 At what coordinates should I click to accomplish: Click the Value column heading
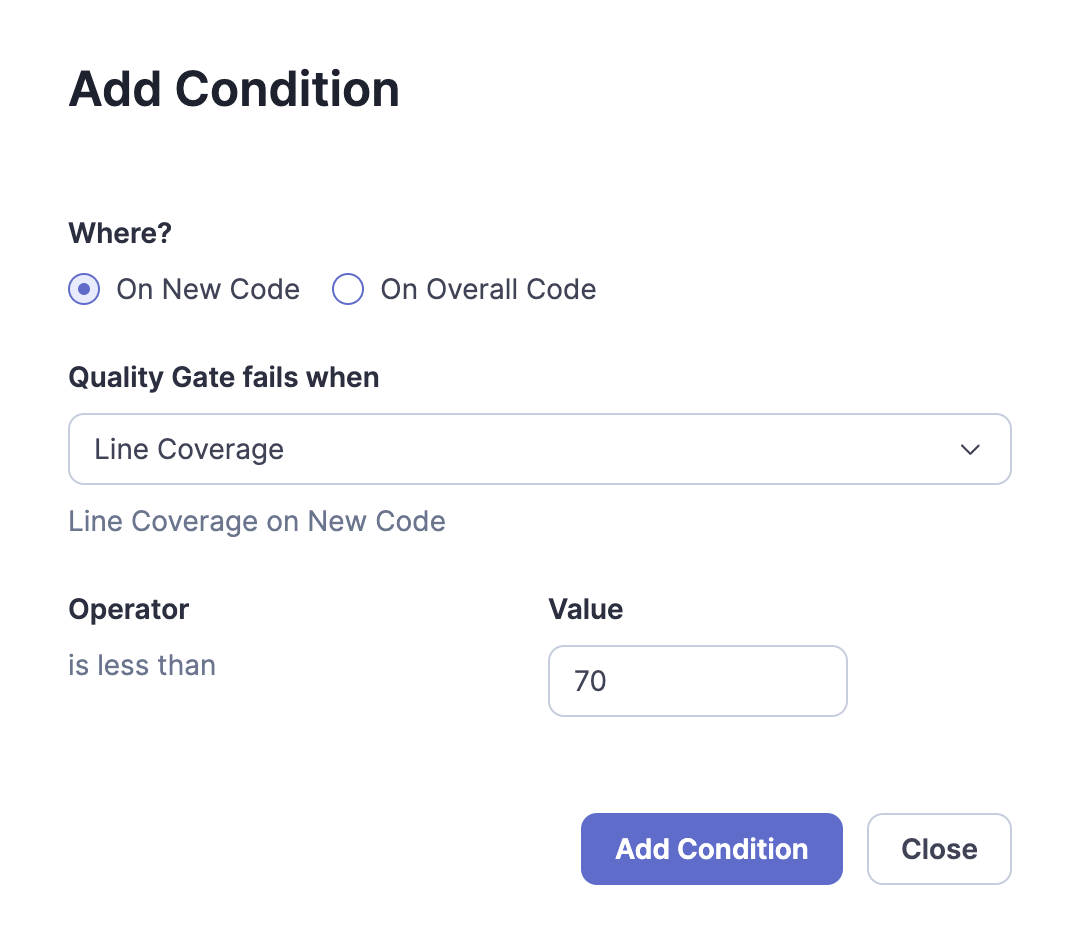(x=585, y=609)
